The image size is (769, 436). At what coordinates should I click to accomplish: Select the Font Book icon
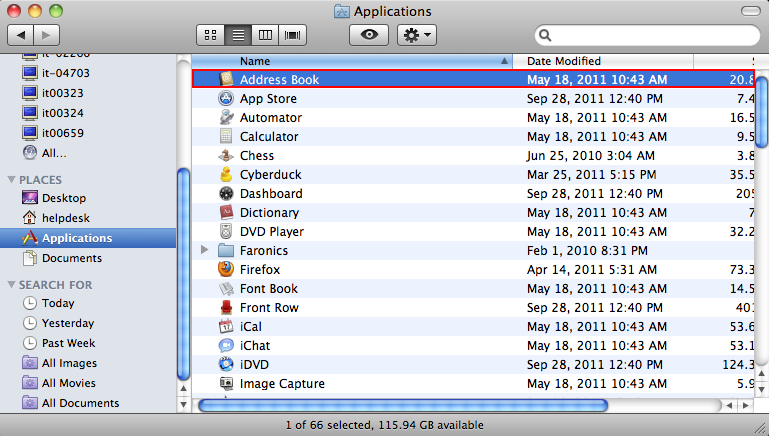point(226,288)
